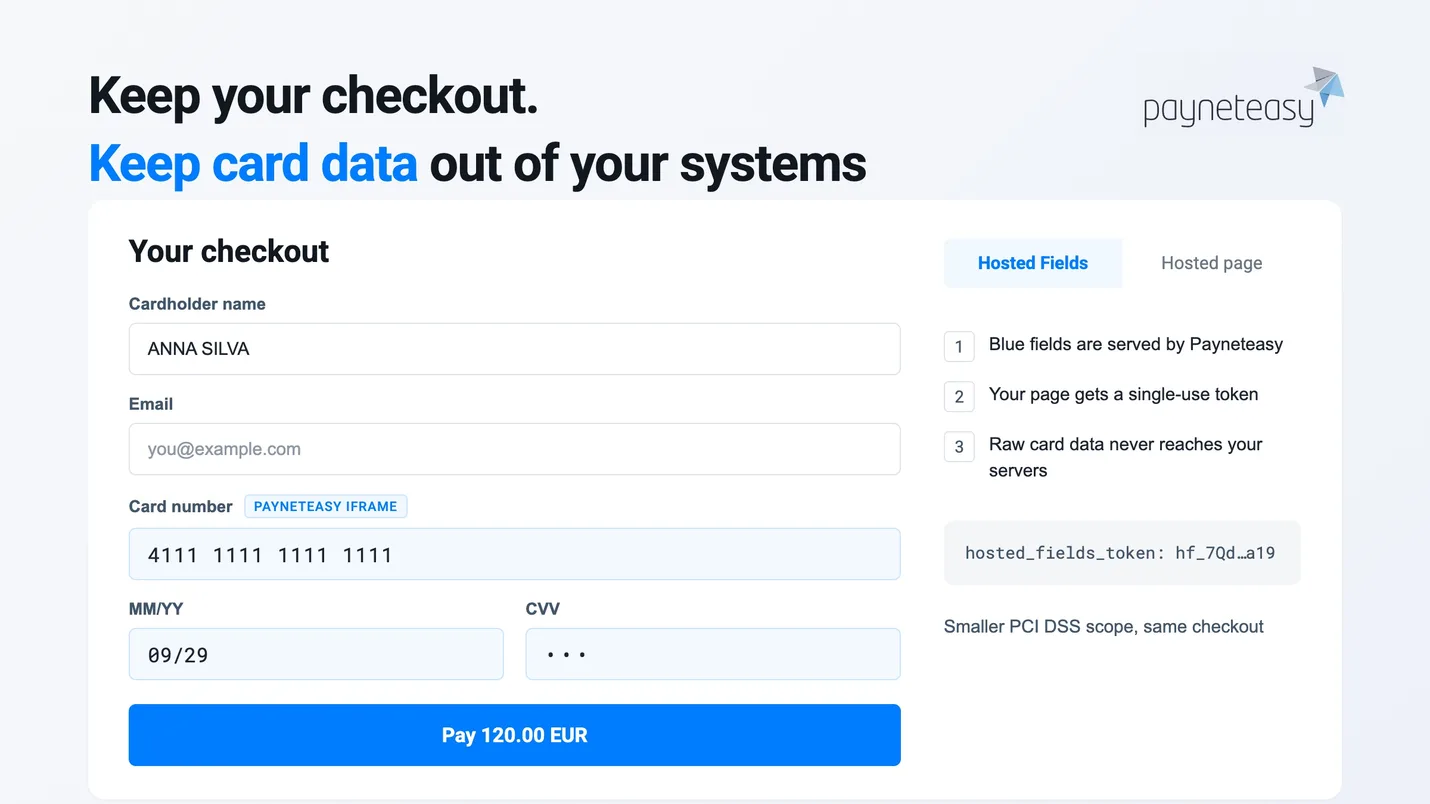The width and height of the screenshot is (1430, 804).
Task: Click the Payneteasy paper plane logo icon
Action: click(x=1324, y=87)
